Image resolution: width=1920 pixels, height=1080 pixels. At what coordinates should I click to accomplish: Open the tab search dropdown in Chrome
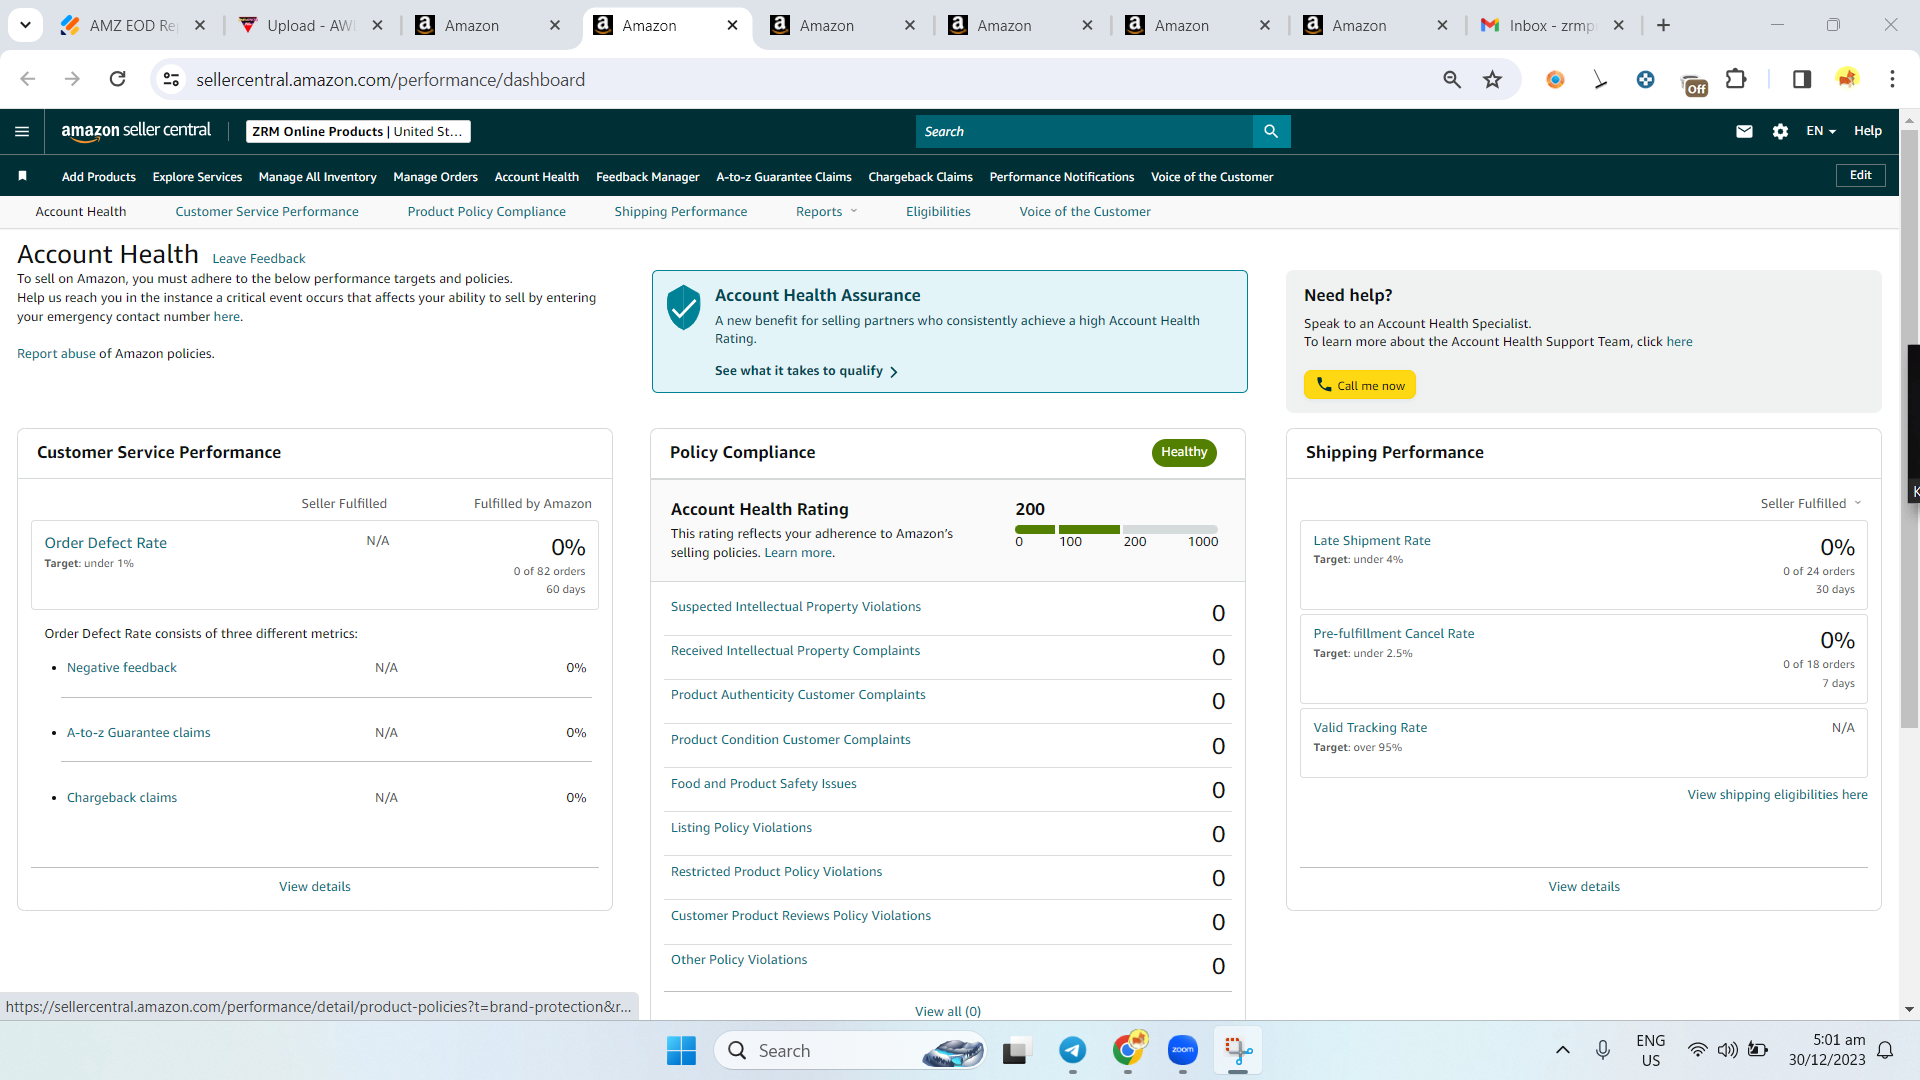25,25
